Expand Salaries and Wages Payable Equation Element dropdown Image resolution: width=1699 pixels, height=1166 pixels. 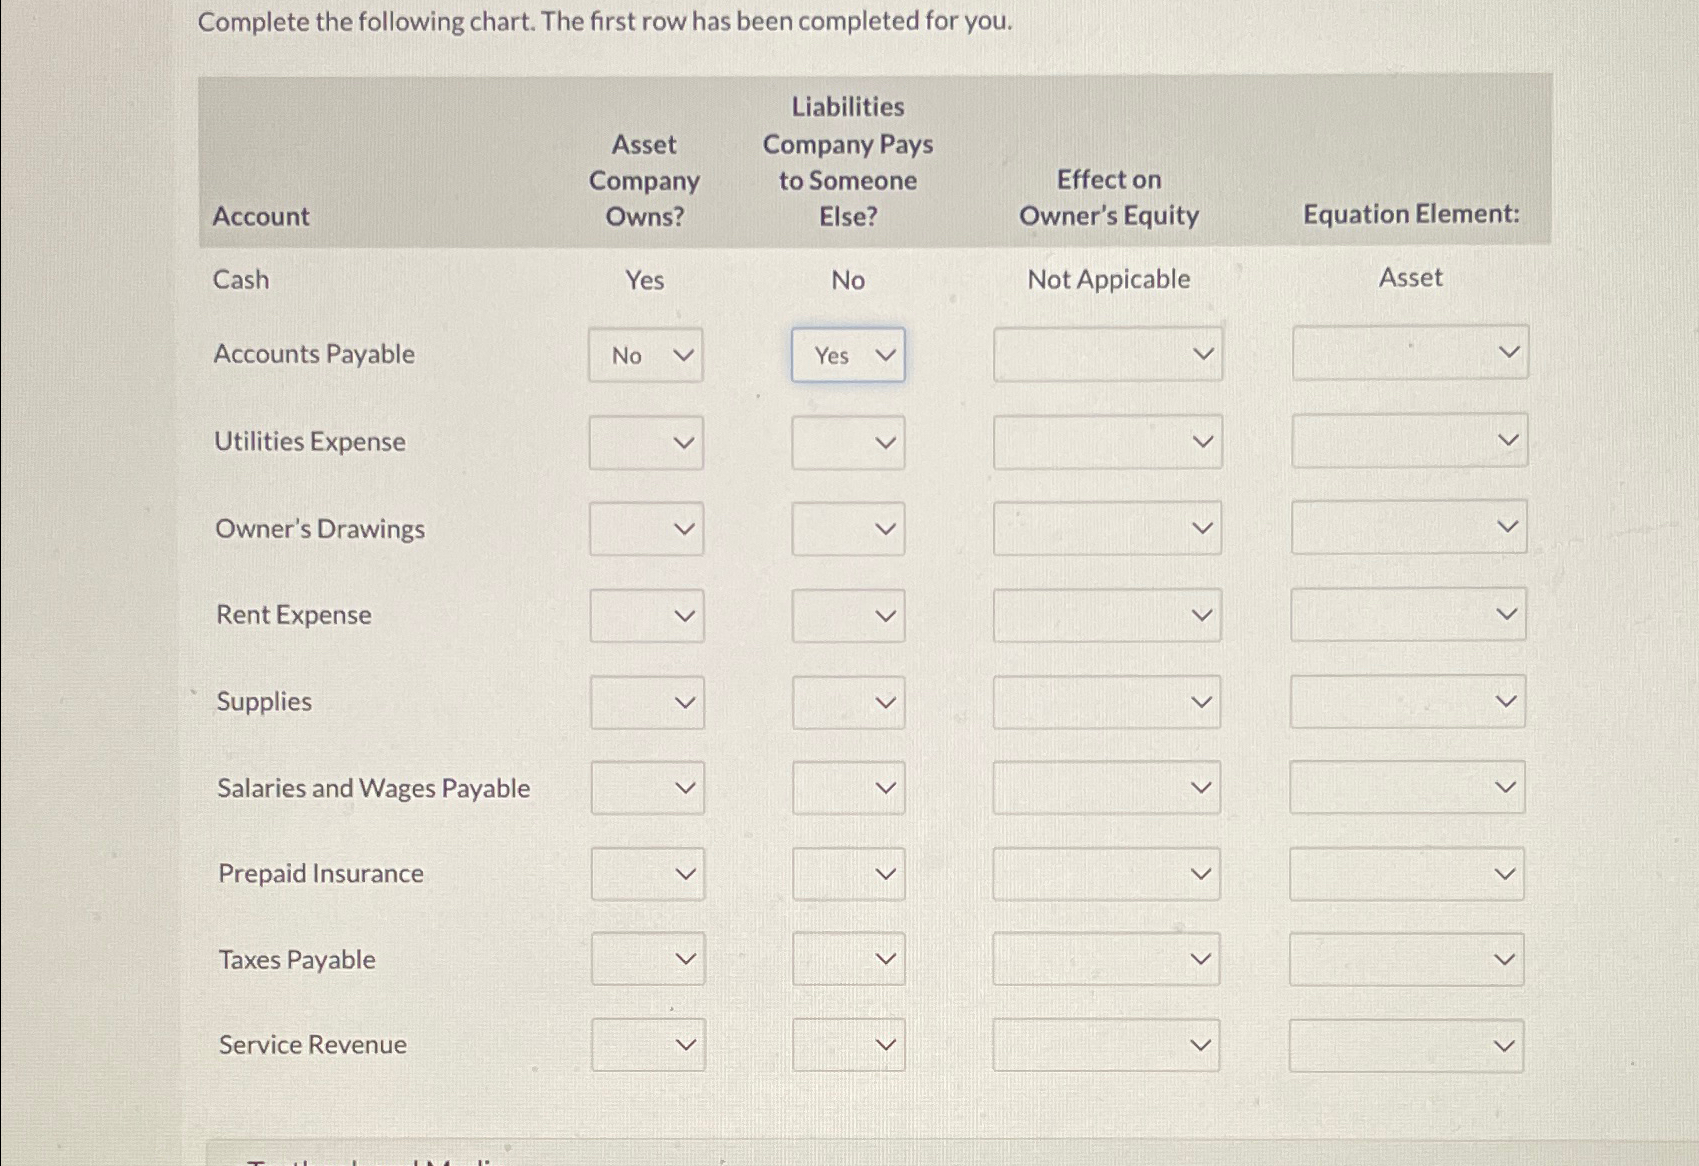(1407, 787)
